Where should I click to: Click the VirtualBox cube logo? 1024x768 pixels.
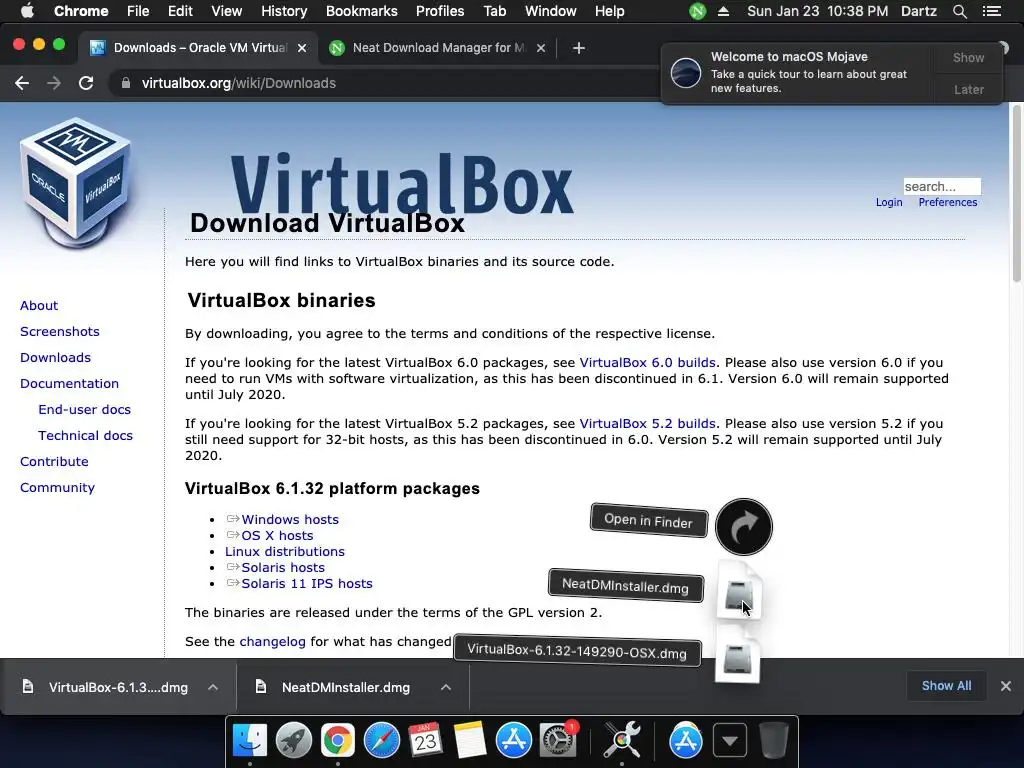tap(75, 183)
